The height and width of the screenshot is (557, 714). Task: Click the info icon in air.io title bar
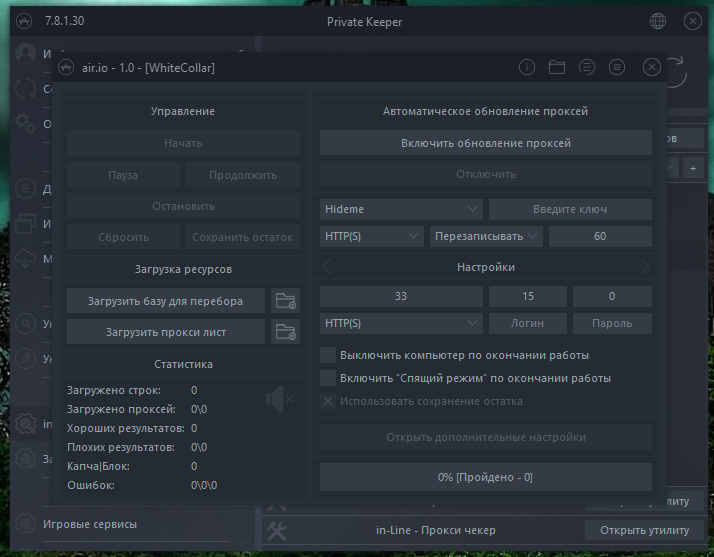tap(527, 68)
